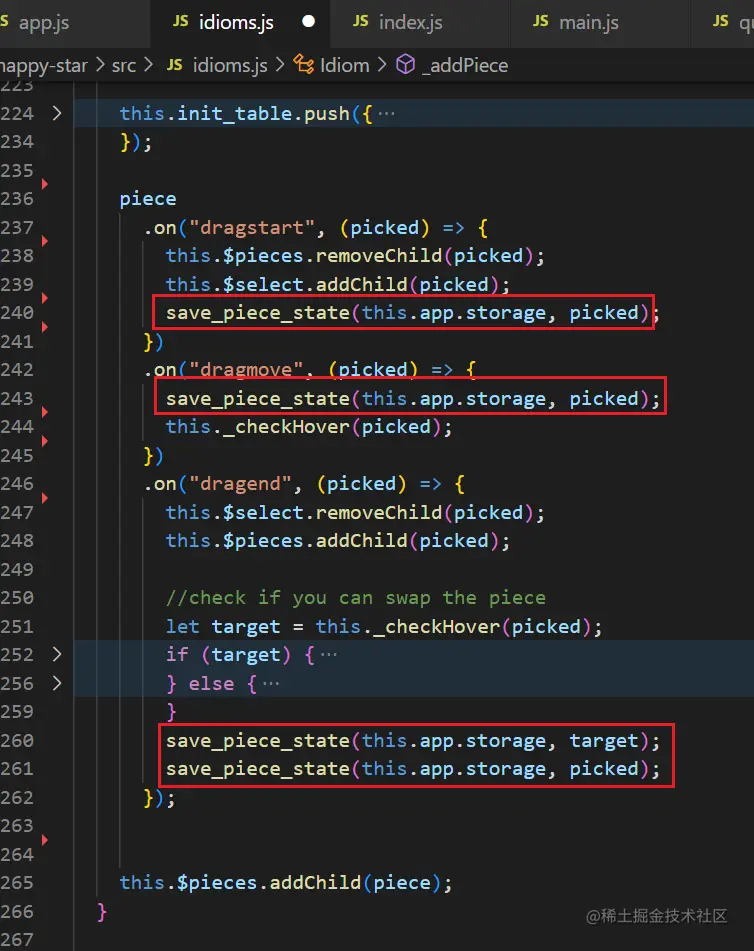Expand the folded else block at line 256
The image size is (754, 951).
point(56,684)
